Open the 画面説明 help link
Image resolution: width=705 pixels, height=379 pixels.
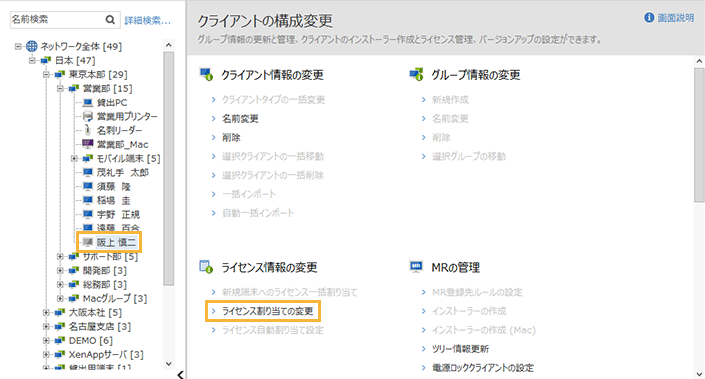tap(675, 18)
